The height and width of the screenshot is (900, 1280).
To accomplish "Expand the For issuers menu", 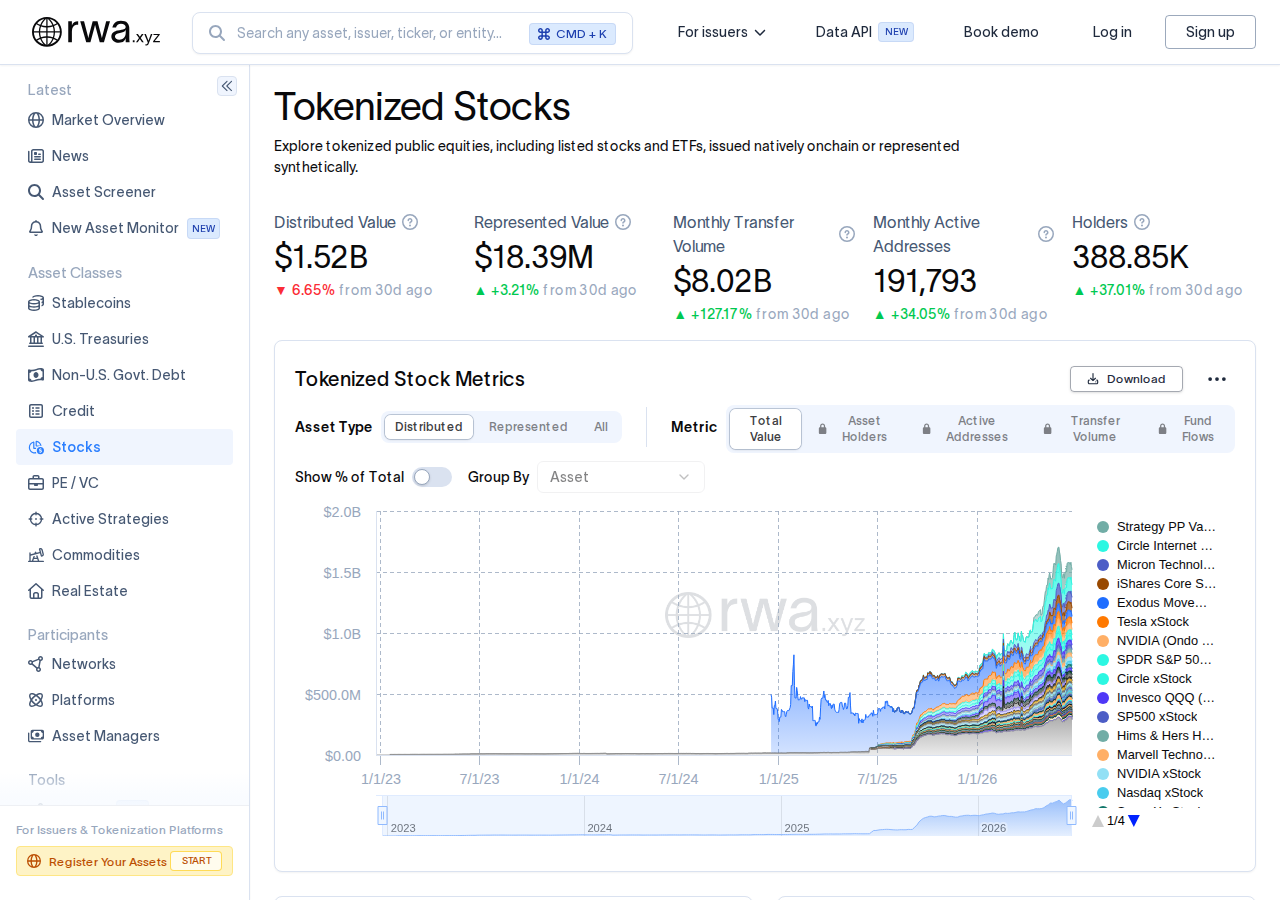I will tap(722, 32).
